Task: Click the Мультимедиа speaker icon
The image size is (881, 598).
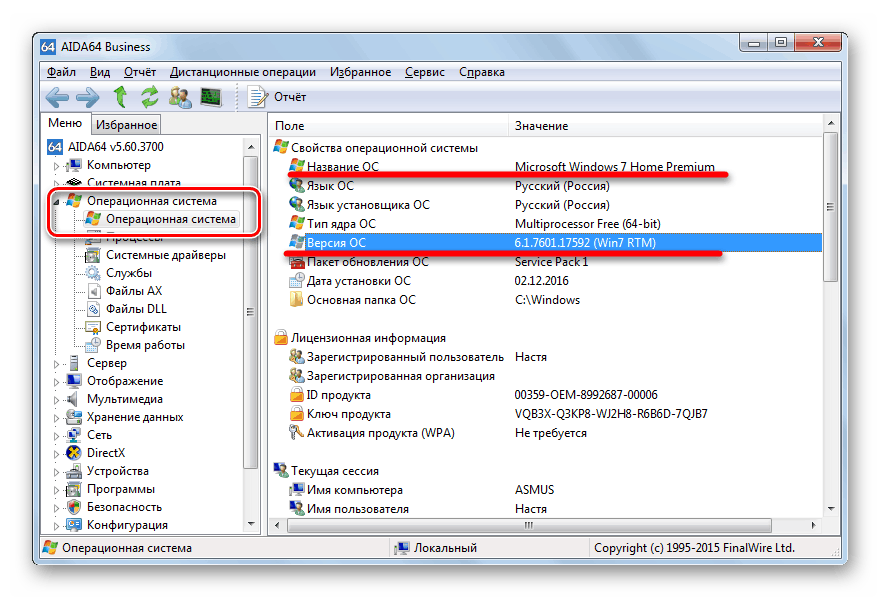Action: click(74, 399)
